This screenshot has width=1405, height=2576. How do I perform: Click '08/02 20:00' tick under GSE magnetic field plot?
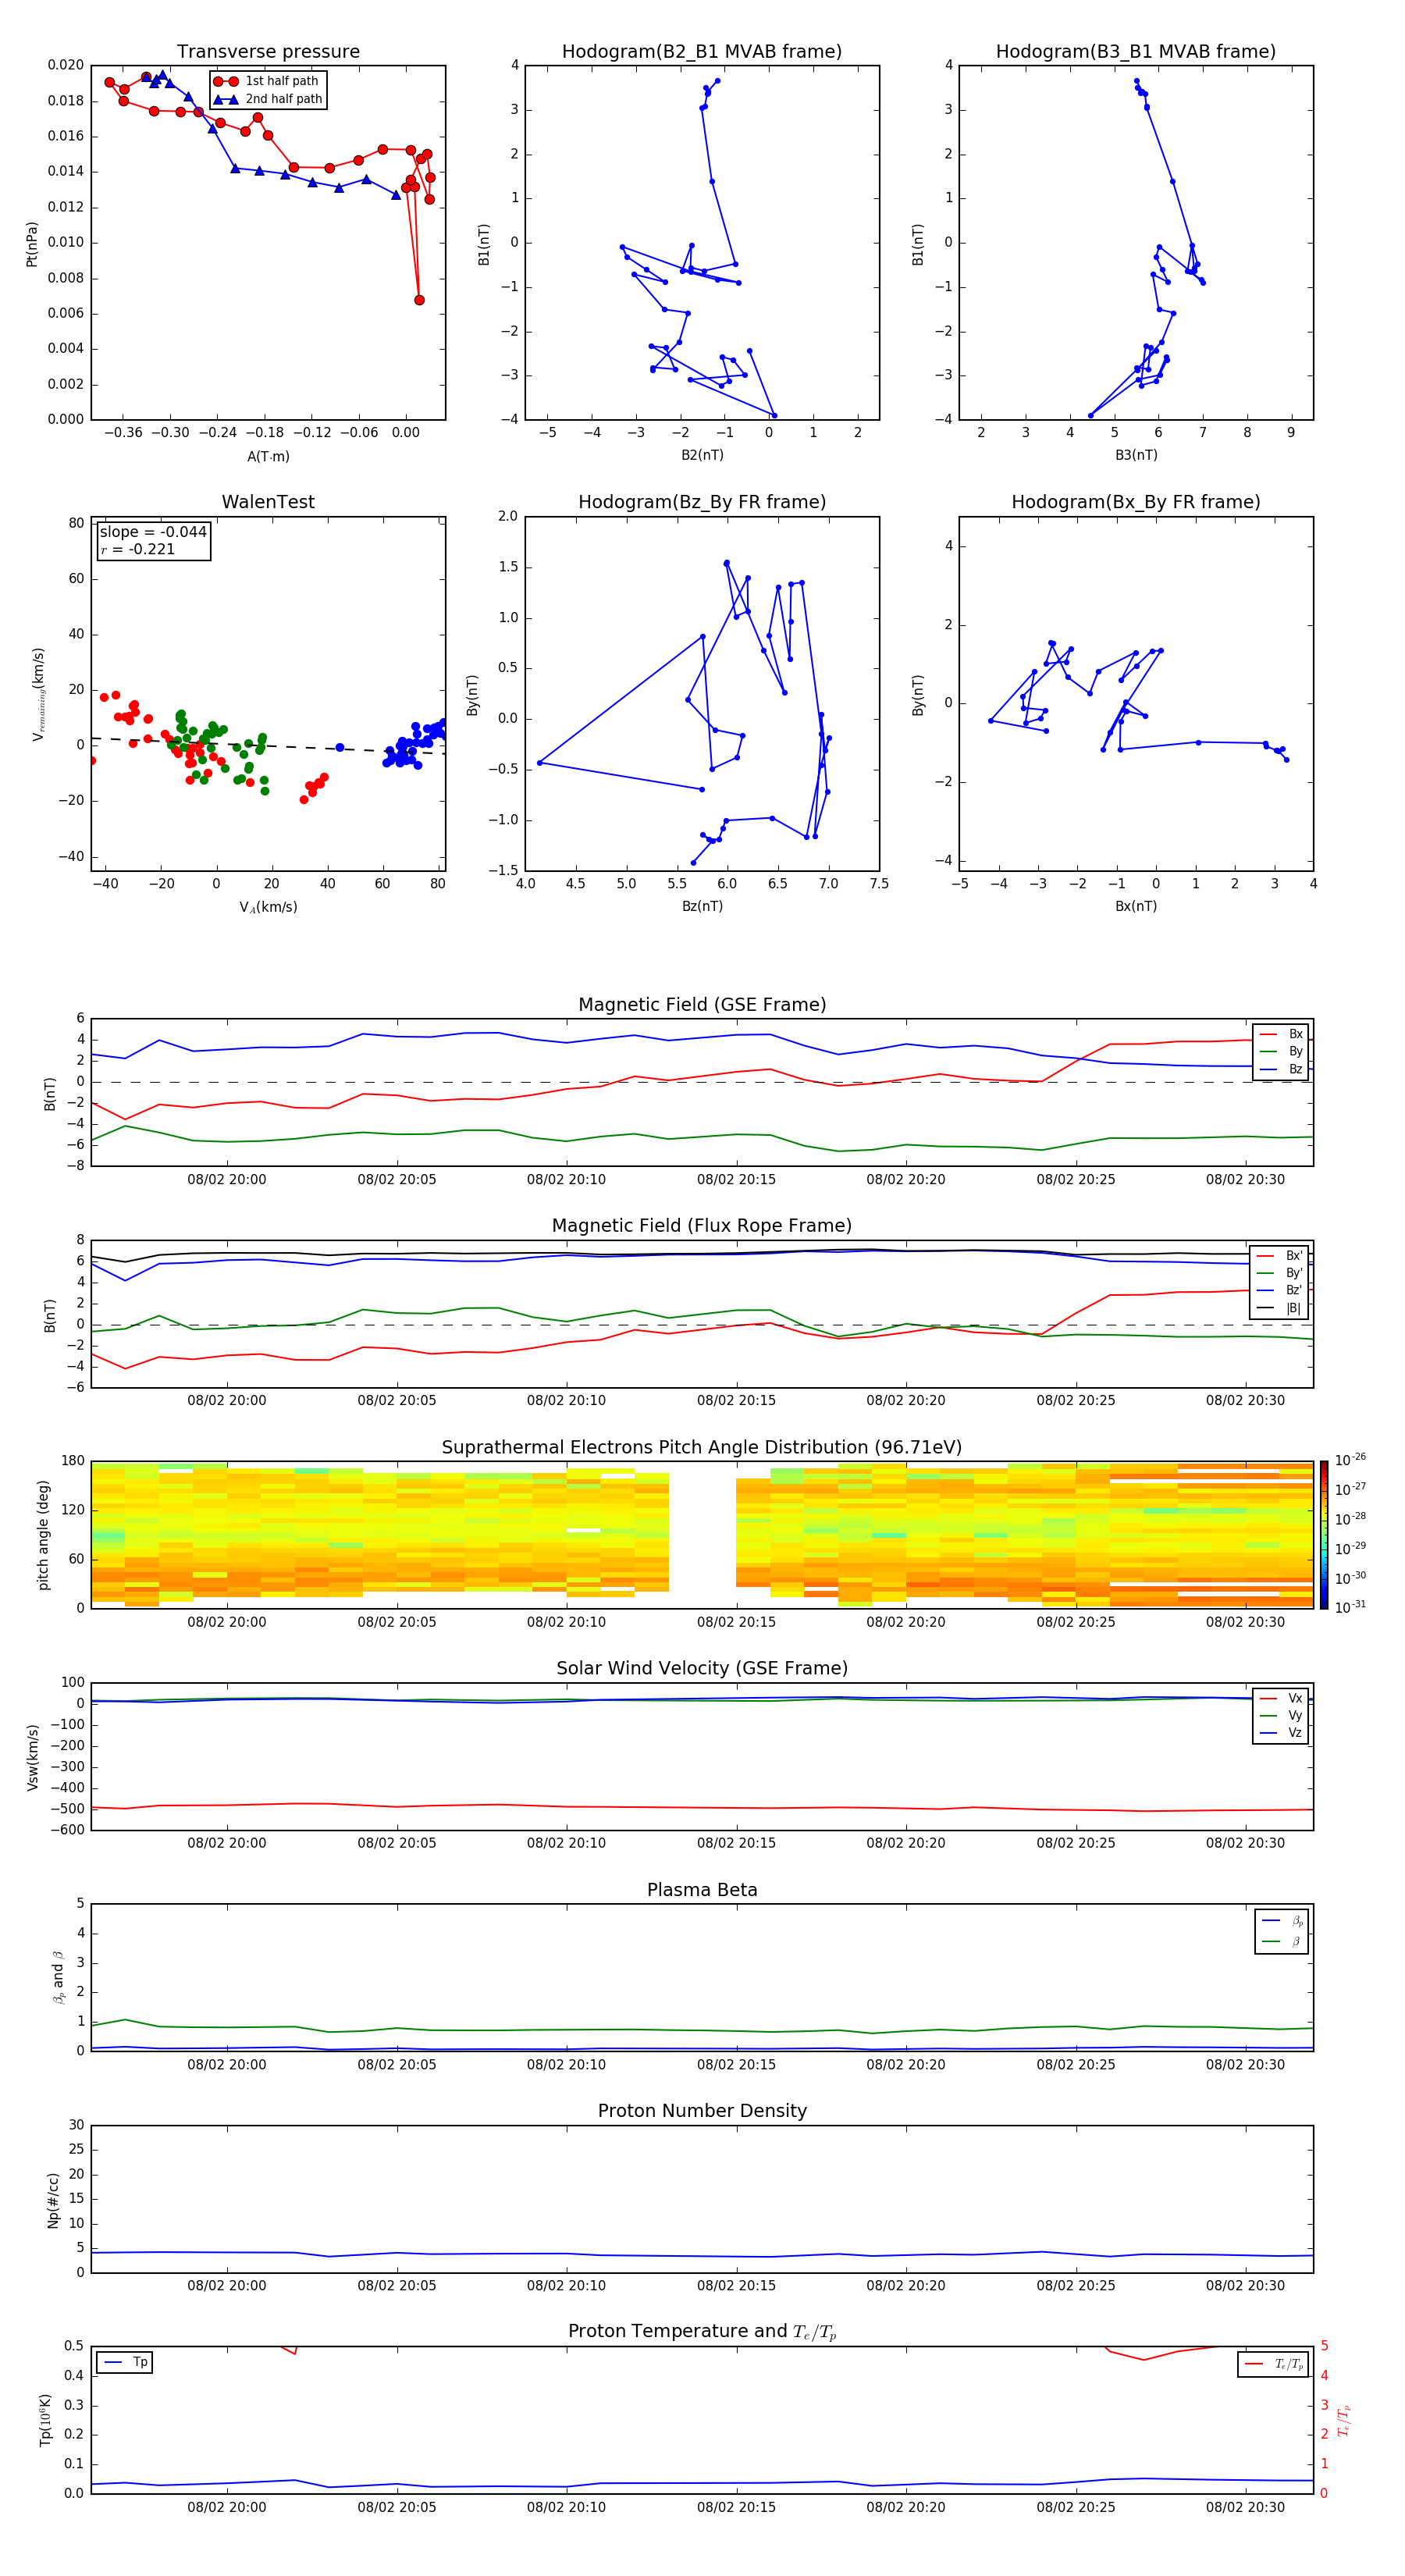pyautogui.click(x=227, y=1180)
